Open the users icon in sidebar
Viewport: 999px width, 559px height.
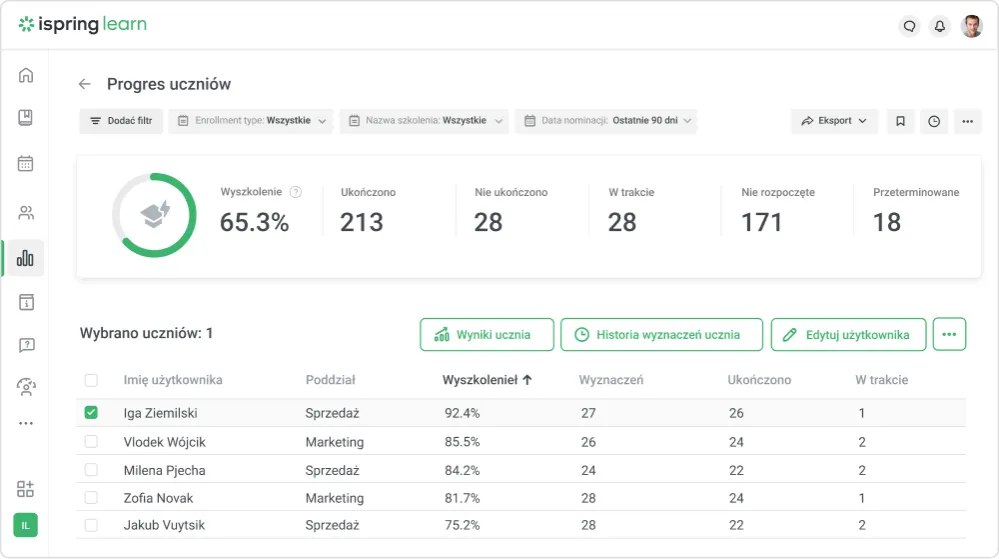pyautogui.click(x=26, y=212)
